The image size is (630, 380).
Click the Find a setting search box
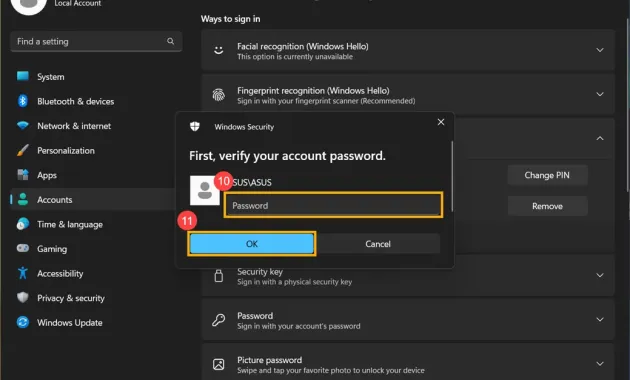click(x=96, y=41)
